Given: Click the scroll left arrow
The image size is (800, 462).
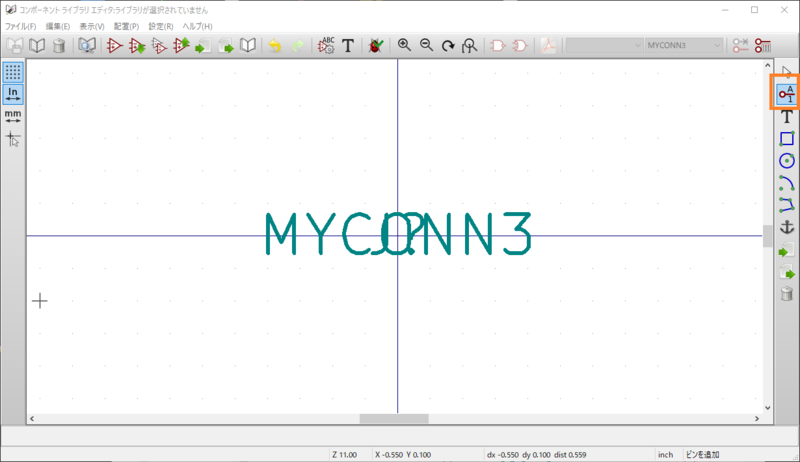Looking at the screenshot, I should coord(32,419).
